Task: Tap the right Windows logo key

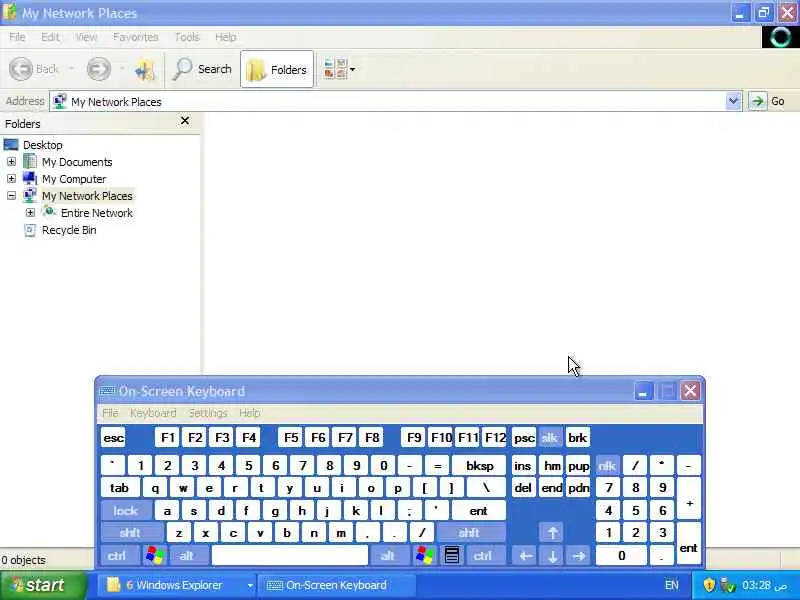Action: pyautogui.click(x=424, y=556)
